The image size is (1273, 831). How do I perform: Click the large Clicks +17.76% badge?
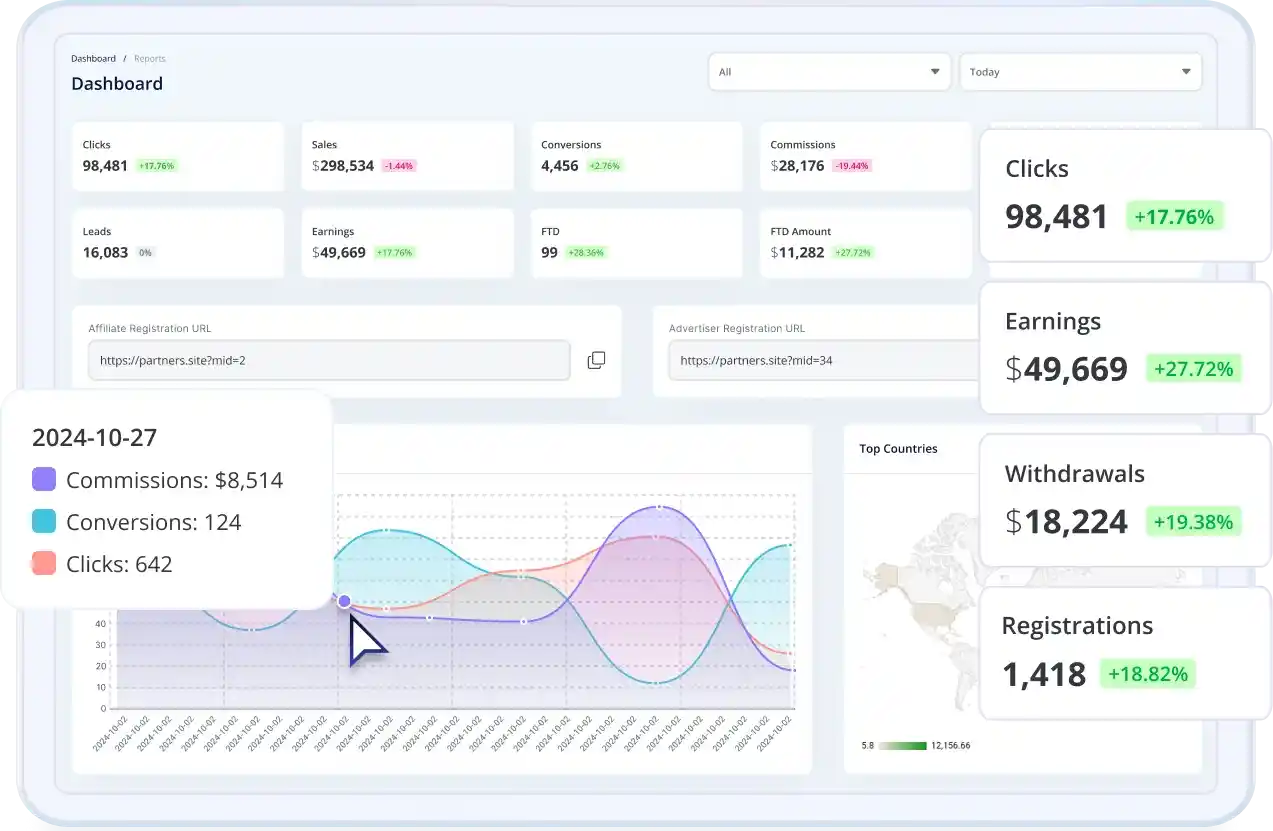[1175, 217]
